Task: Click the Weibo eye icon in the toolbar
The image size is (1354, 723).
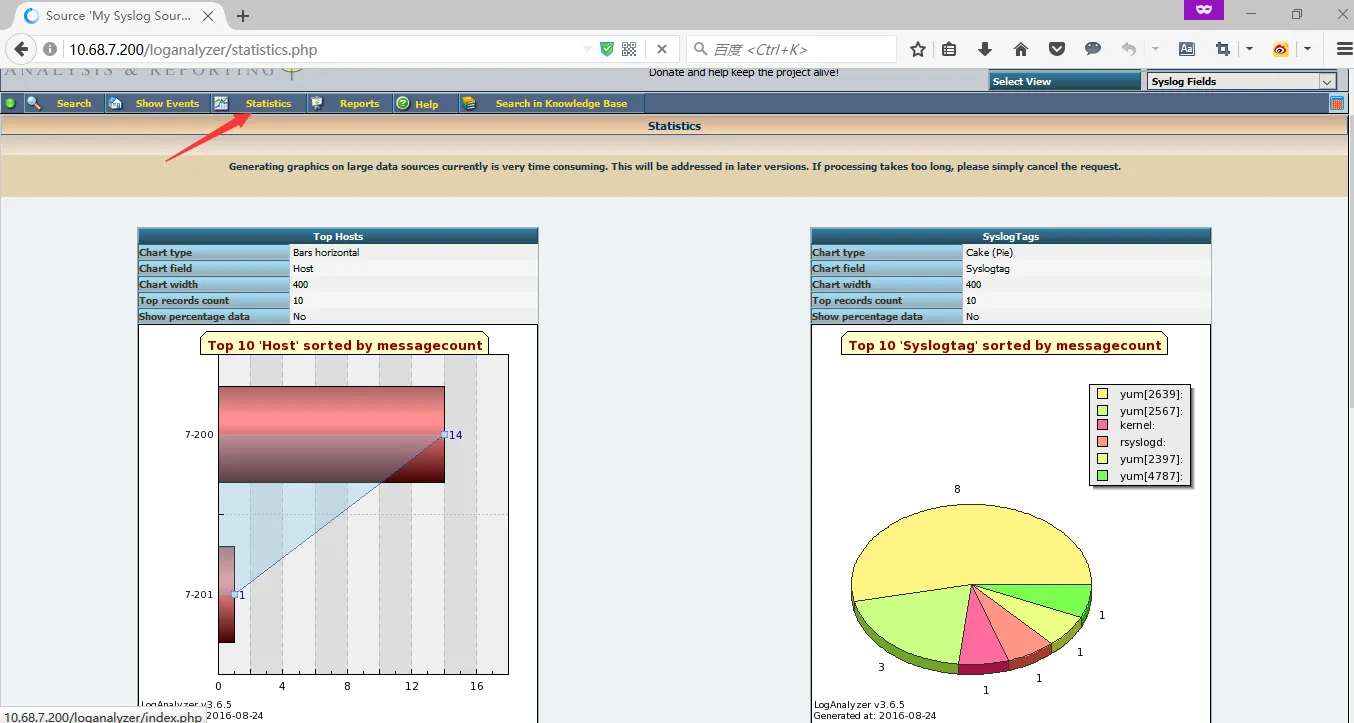Action: point(1280,49)
